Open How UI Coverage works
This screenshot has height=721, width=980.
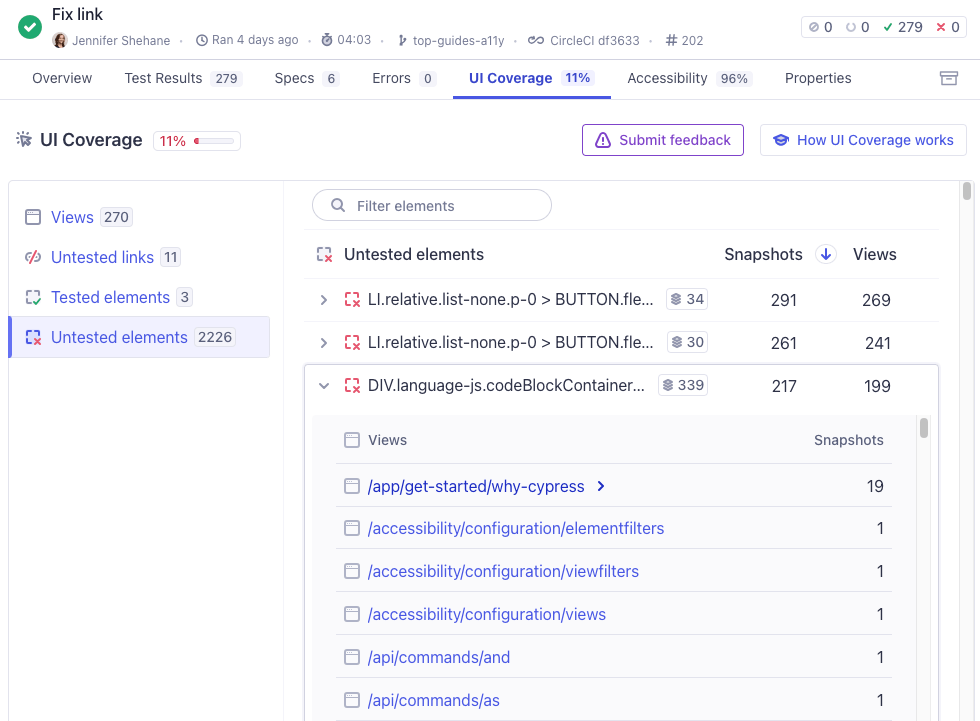coord(862,140)
